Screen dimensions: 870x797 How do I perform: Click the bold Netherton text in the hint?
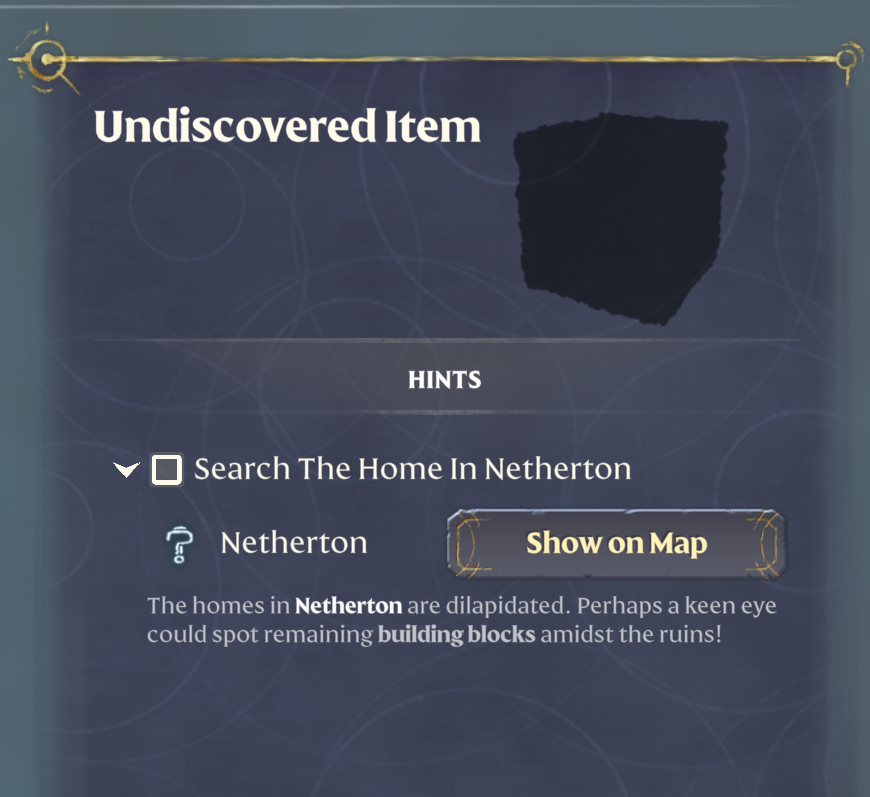348,606
